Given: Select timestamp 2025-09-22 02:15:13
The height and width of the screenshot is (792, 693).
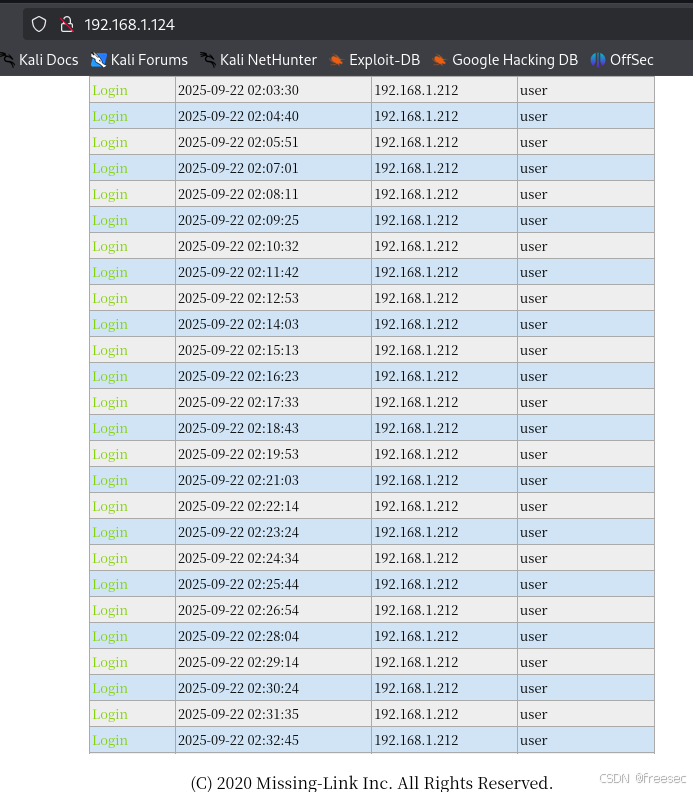Looking at the screenshot, I should [238, 350].
